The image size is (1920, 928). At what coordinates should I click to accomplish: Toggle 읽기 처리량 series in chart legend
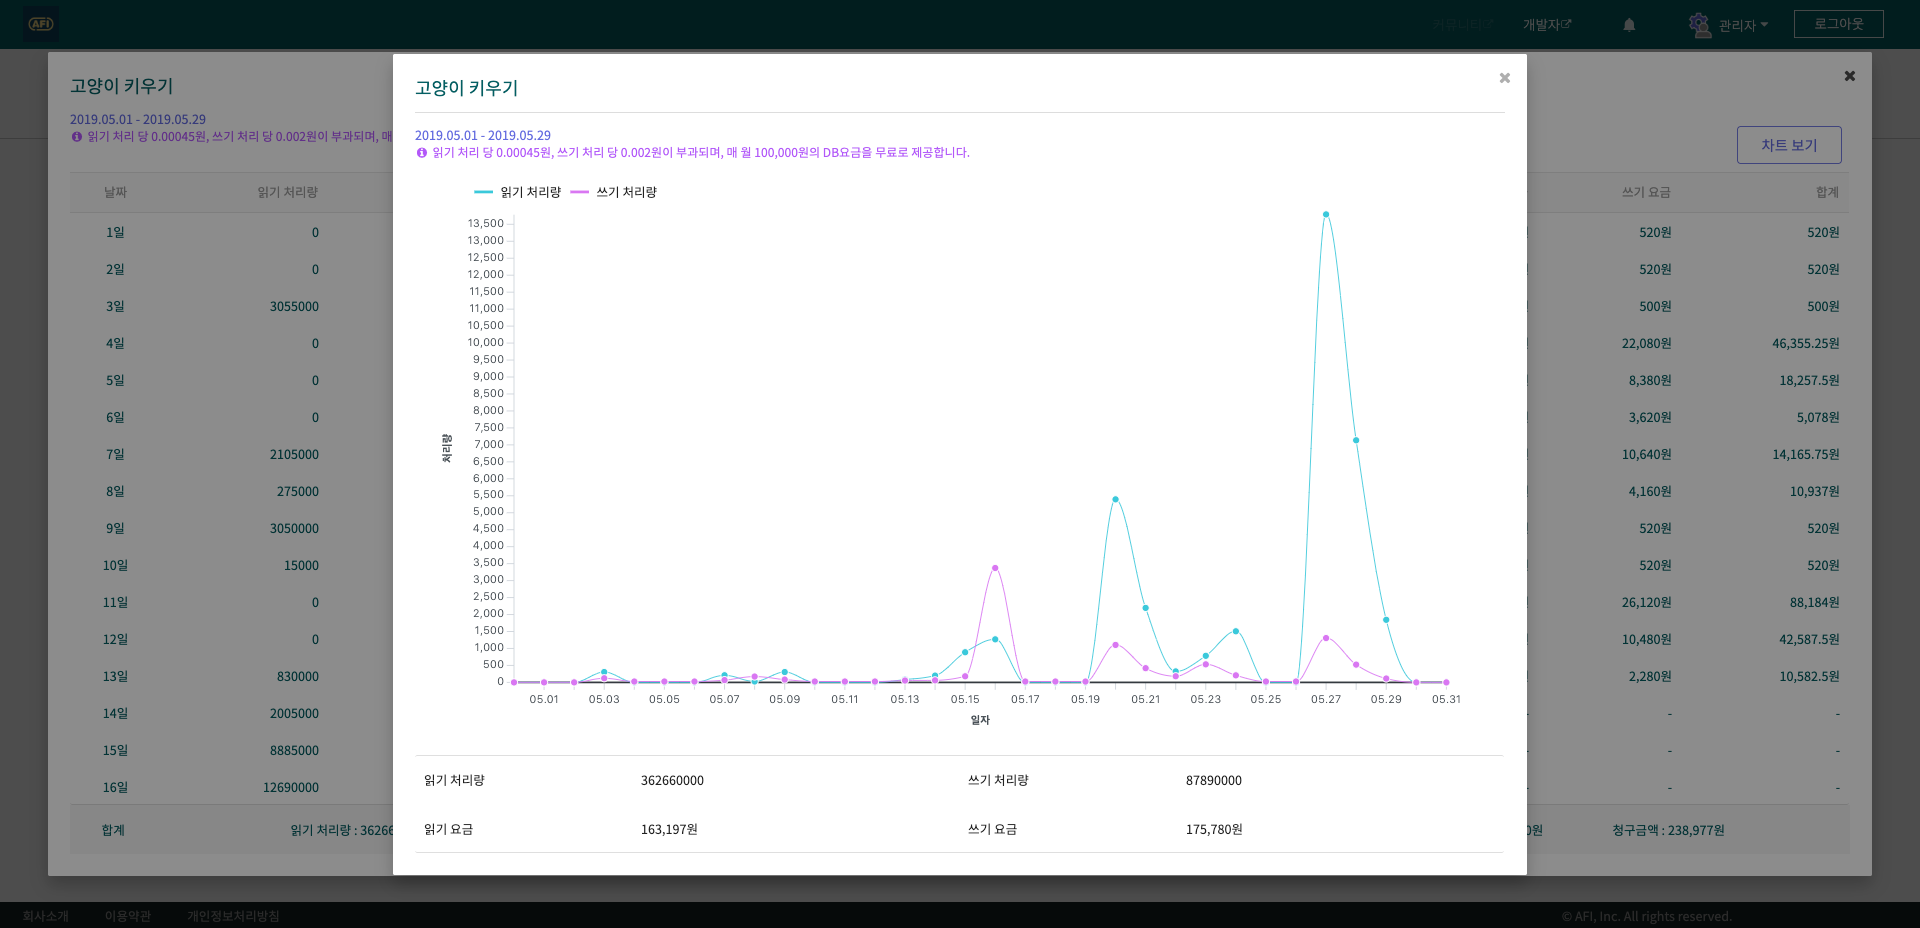pos(517,192)
